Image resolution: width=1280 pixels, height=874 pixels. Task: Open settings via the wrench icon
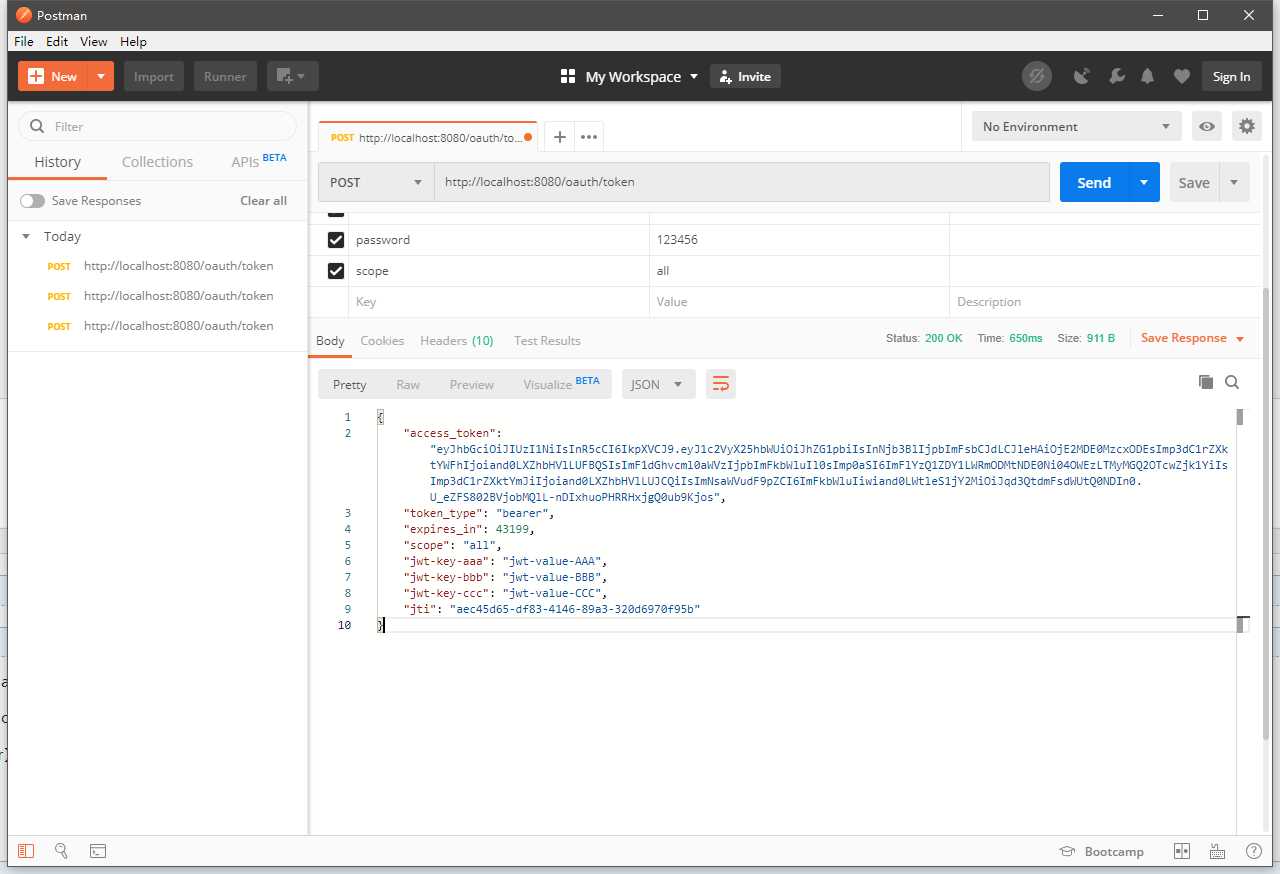click(1116, 76)
